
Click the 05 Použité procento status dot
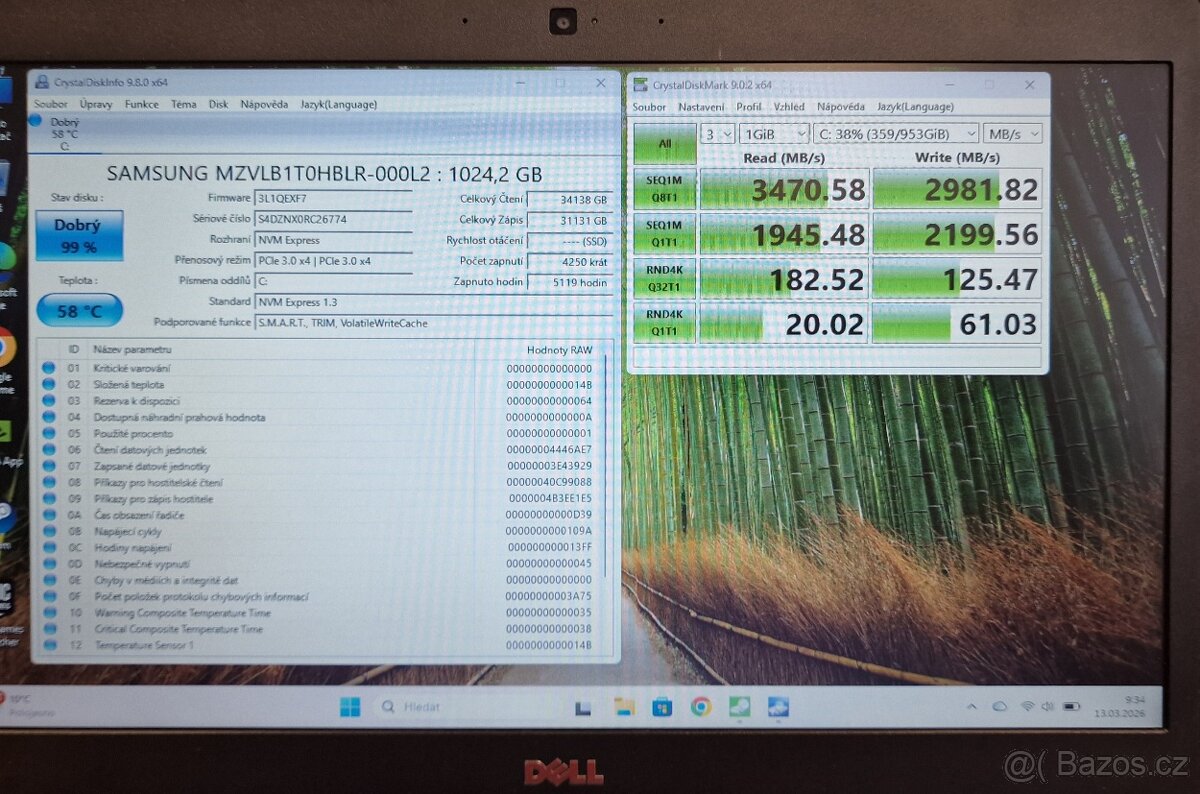coord(48,433)
